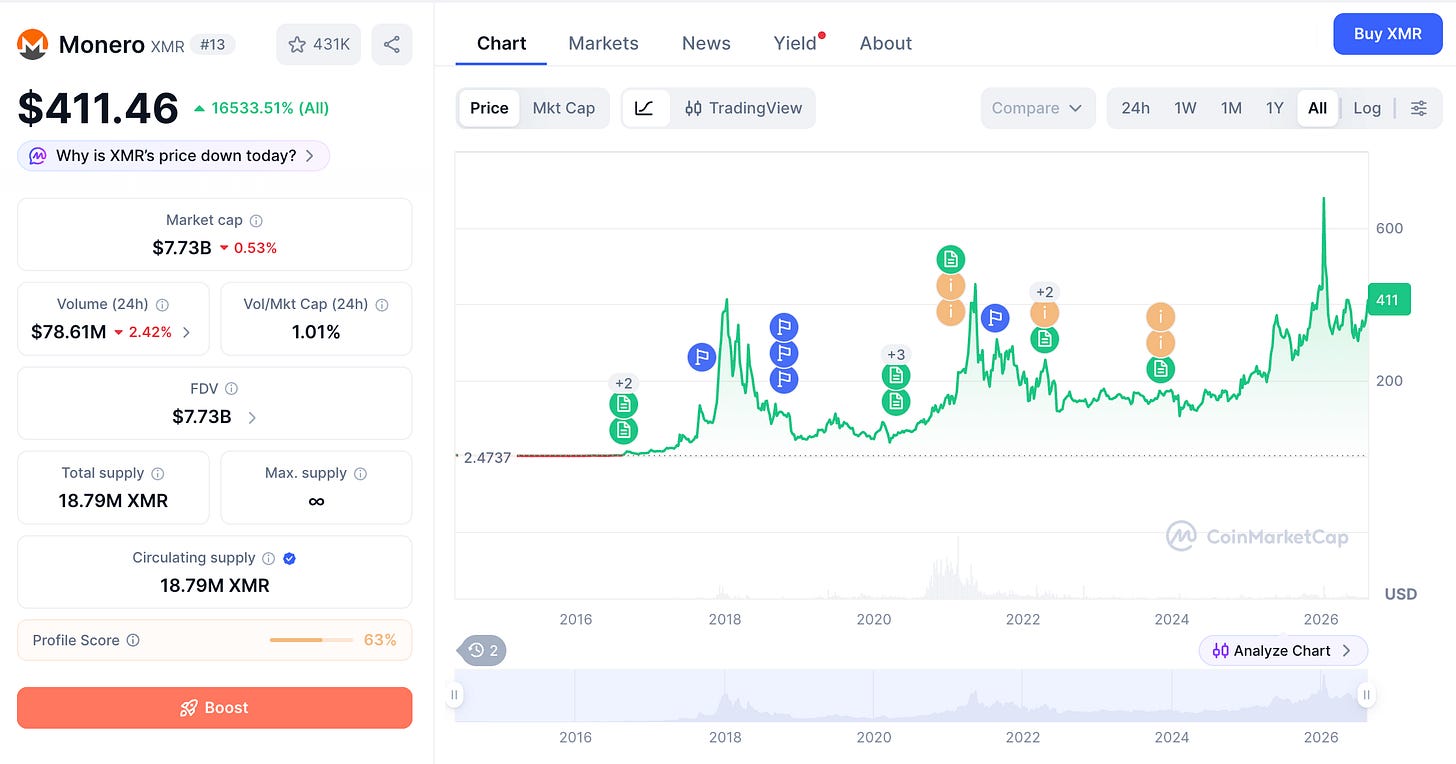The height and width of the screenshot is (764, 1456).
Task: Select the 1Y time range
Action: [1274, 108]
